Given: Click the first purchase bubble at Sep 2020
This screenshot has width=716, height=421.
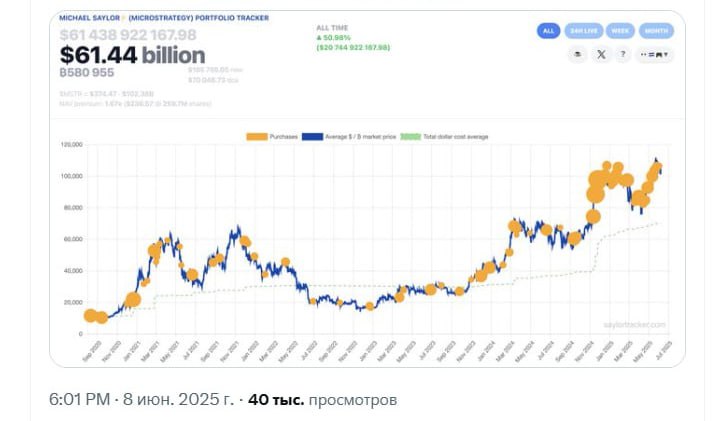Looking at the screenshot, I should point(90,316).
